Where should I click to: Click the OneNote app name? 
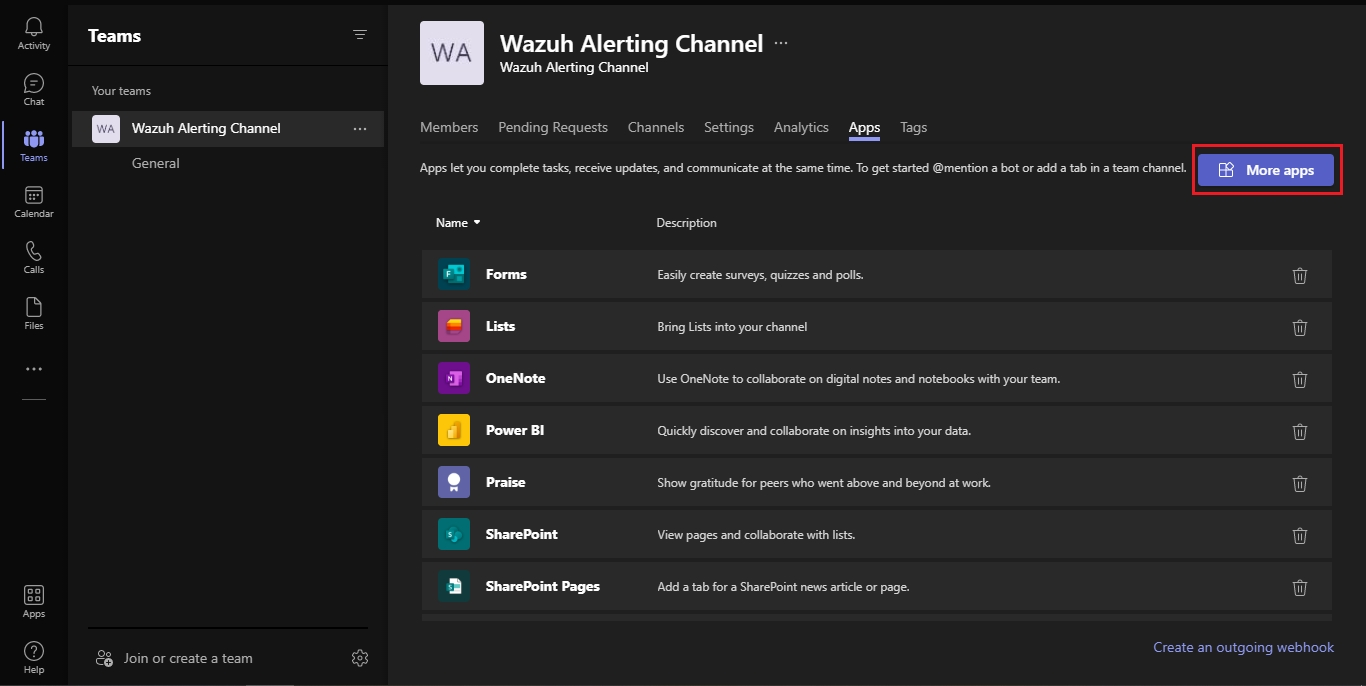515,378
